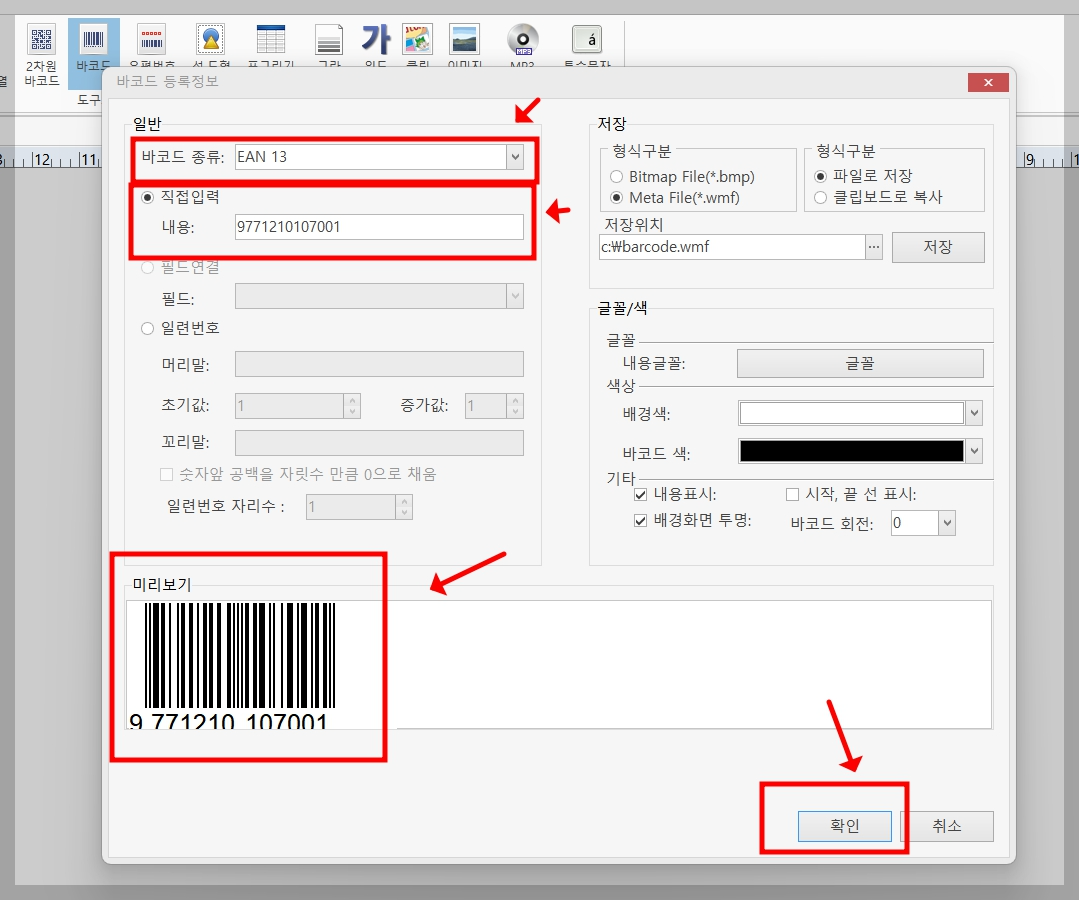The width and height of the screenshot is (1079, 900).
Task: Insert picture with 이미지 tool icon
Action: 464,39
